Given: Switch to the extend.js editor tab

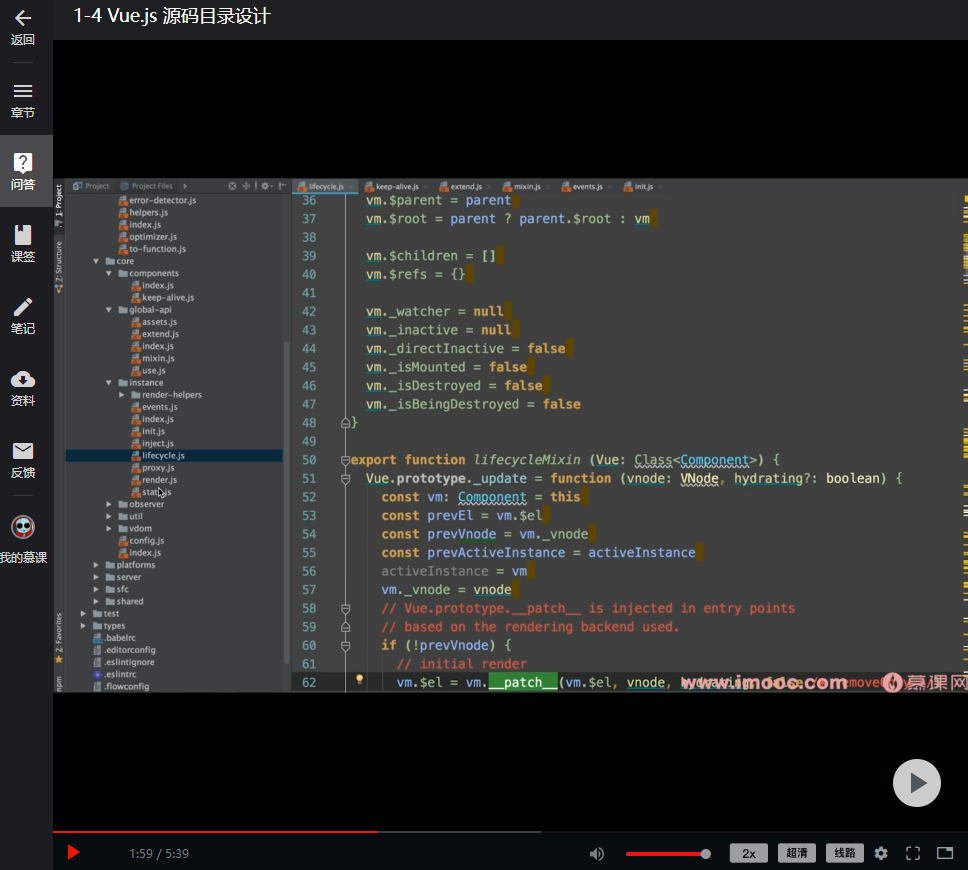Looking at the screenshot, I should pos(465,186).
